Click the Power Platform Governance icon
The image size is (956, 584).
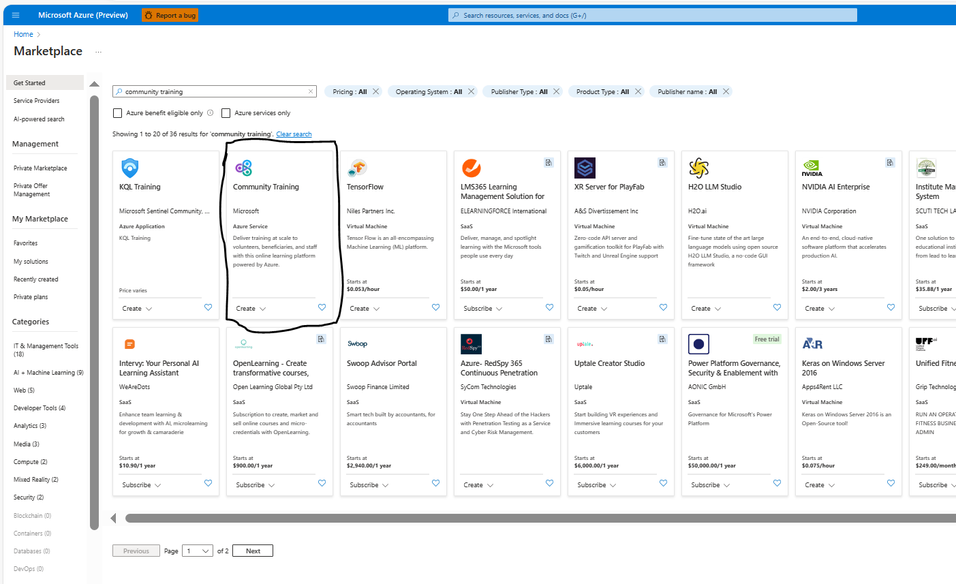pyautogui.click(x=699, y=344)
